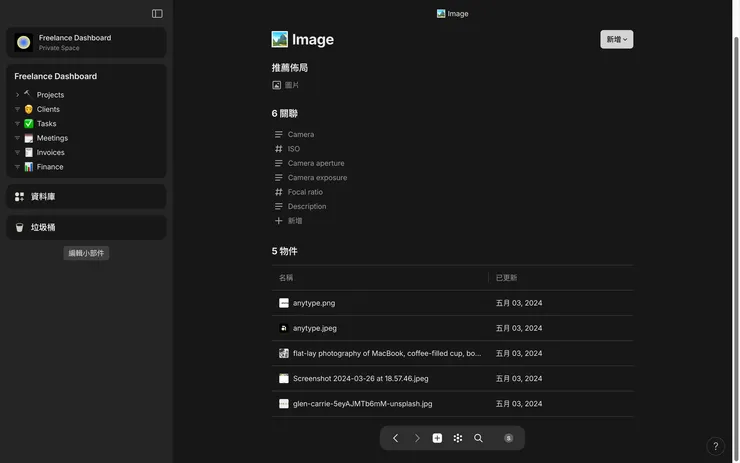Click the Camera text-lines icon
Viewport: 740px width, 463px height.
click(278, 135)
